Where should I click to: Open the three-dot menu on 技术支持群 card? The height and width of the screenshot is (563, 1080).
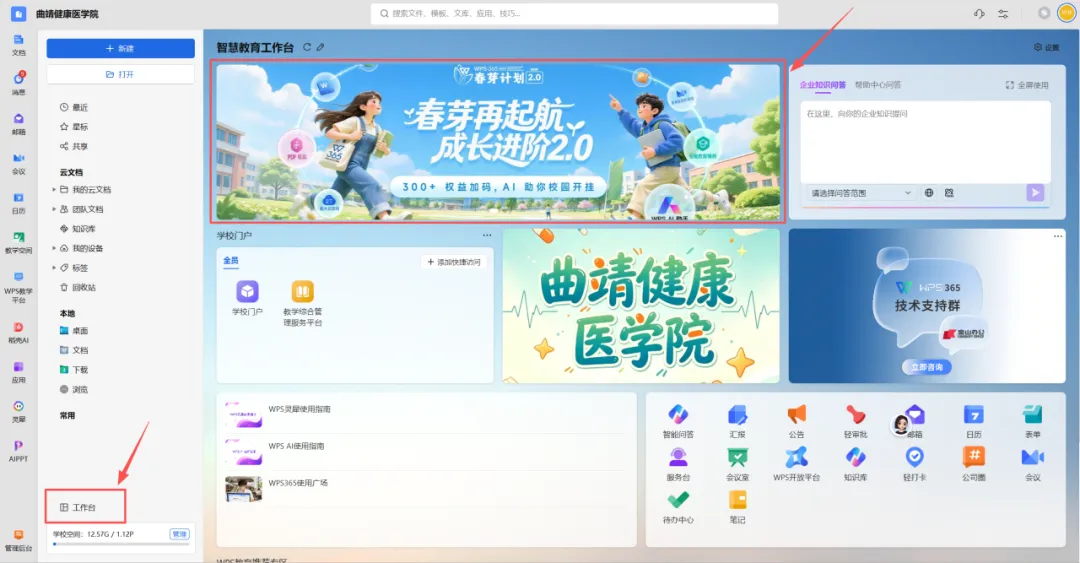1057,236
